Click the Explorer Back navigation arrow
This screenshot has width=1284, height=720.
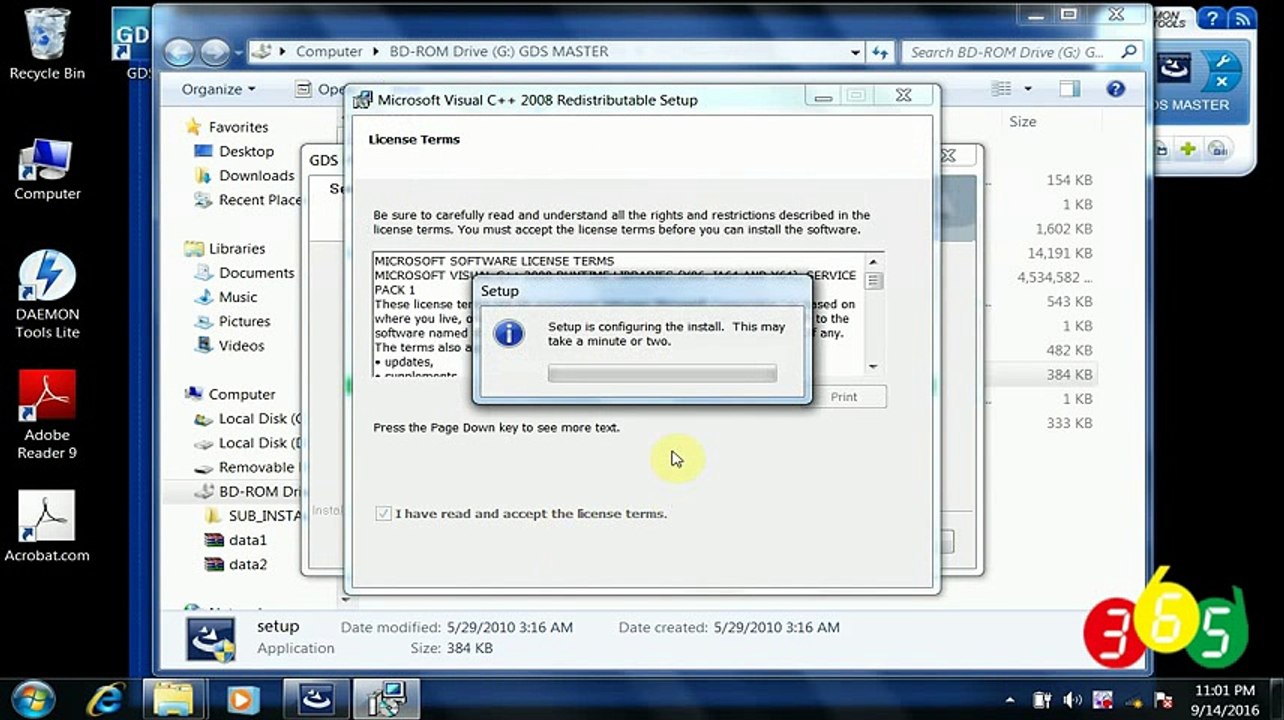[180, 52]
